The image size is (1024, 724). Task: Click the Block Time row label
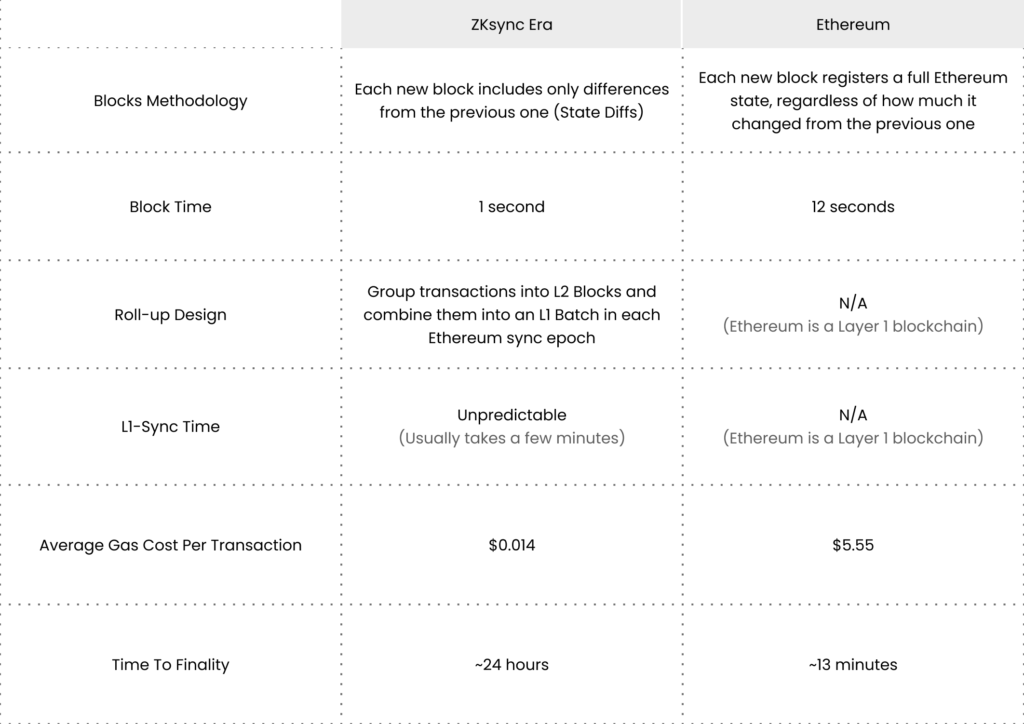[170, 207]
